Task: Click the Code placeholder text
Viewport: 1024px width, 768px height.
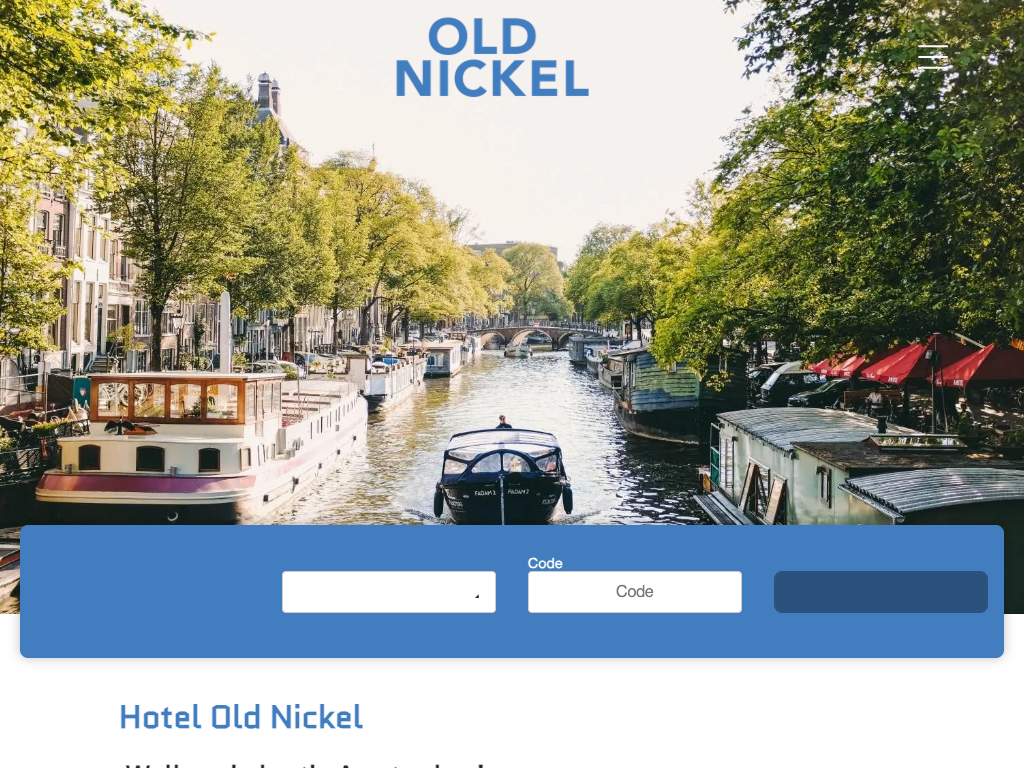Action: pyautogui.click(x=635, y=592)
